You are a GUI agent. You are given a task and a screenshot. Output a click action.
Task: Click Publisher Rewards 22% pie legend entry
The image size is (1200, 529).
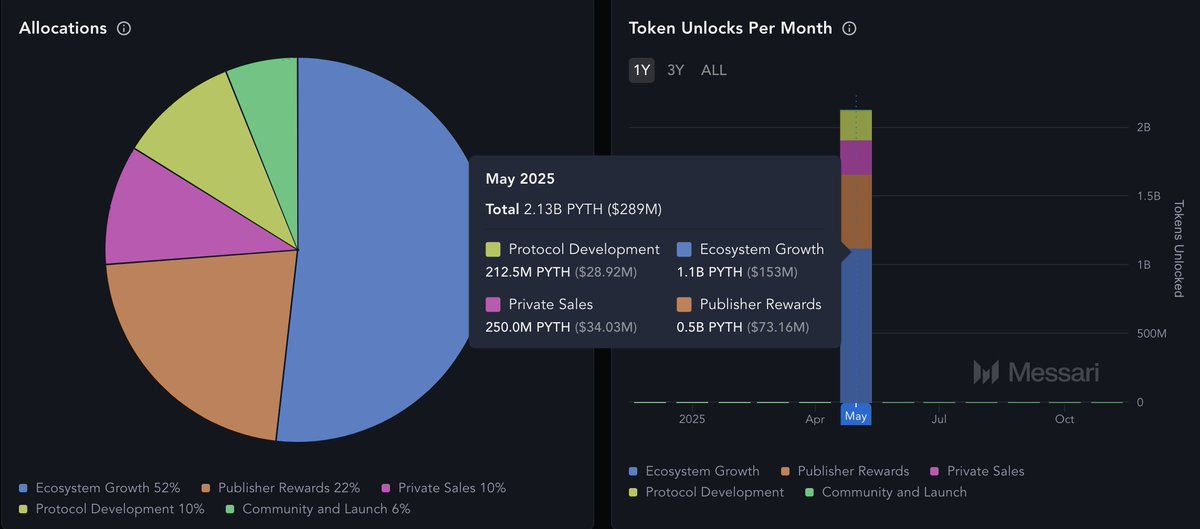[281, 488]
